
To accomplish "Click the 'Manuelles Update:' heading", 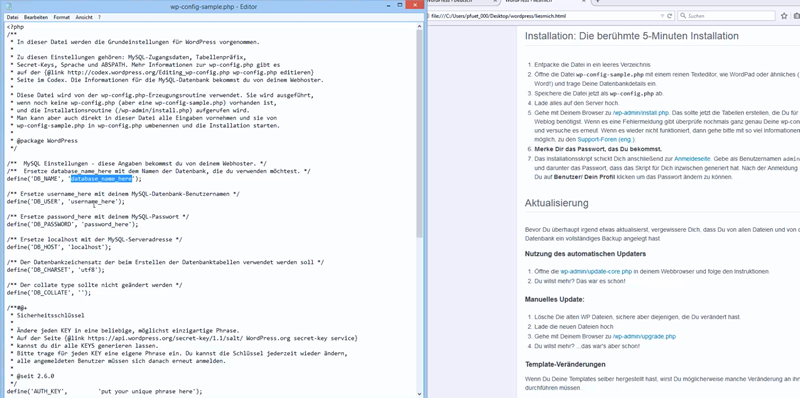I will [555, 300].
